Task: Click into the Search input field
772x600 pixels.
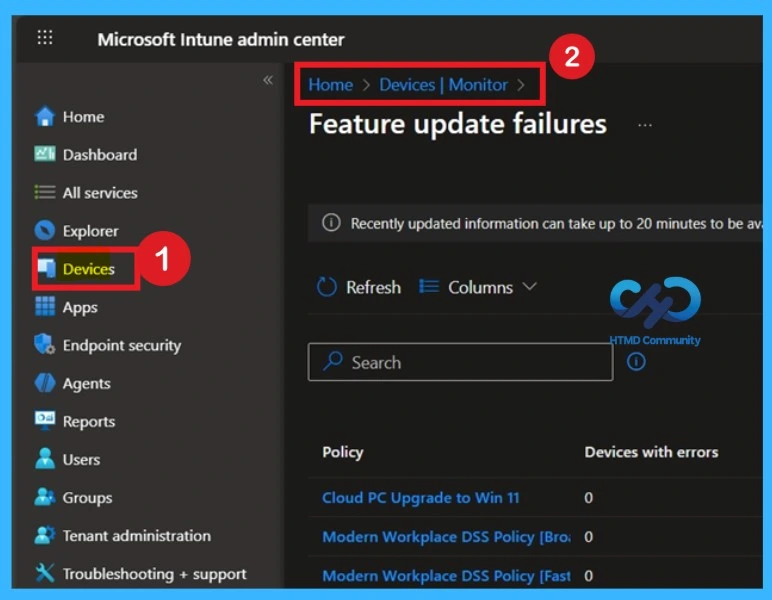Action: 460,362
